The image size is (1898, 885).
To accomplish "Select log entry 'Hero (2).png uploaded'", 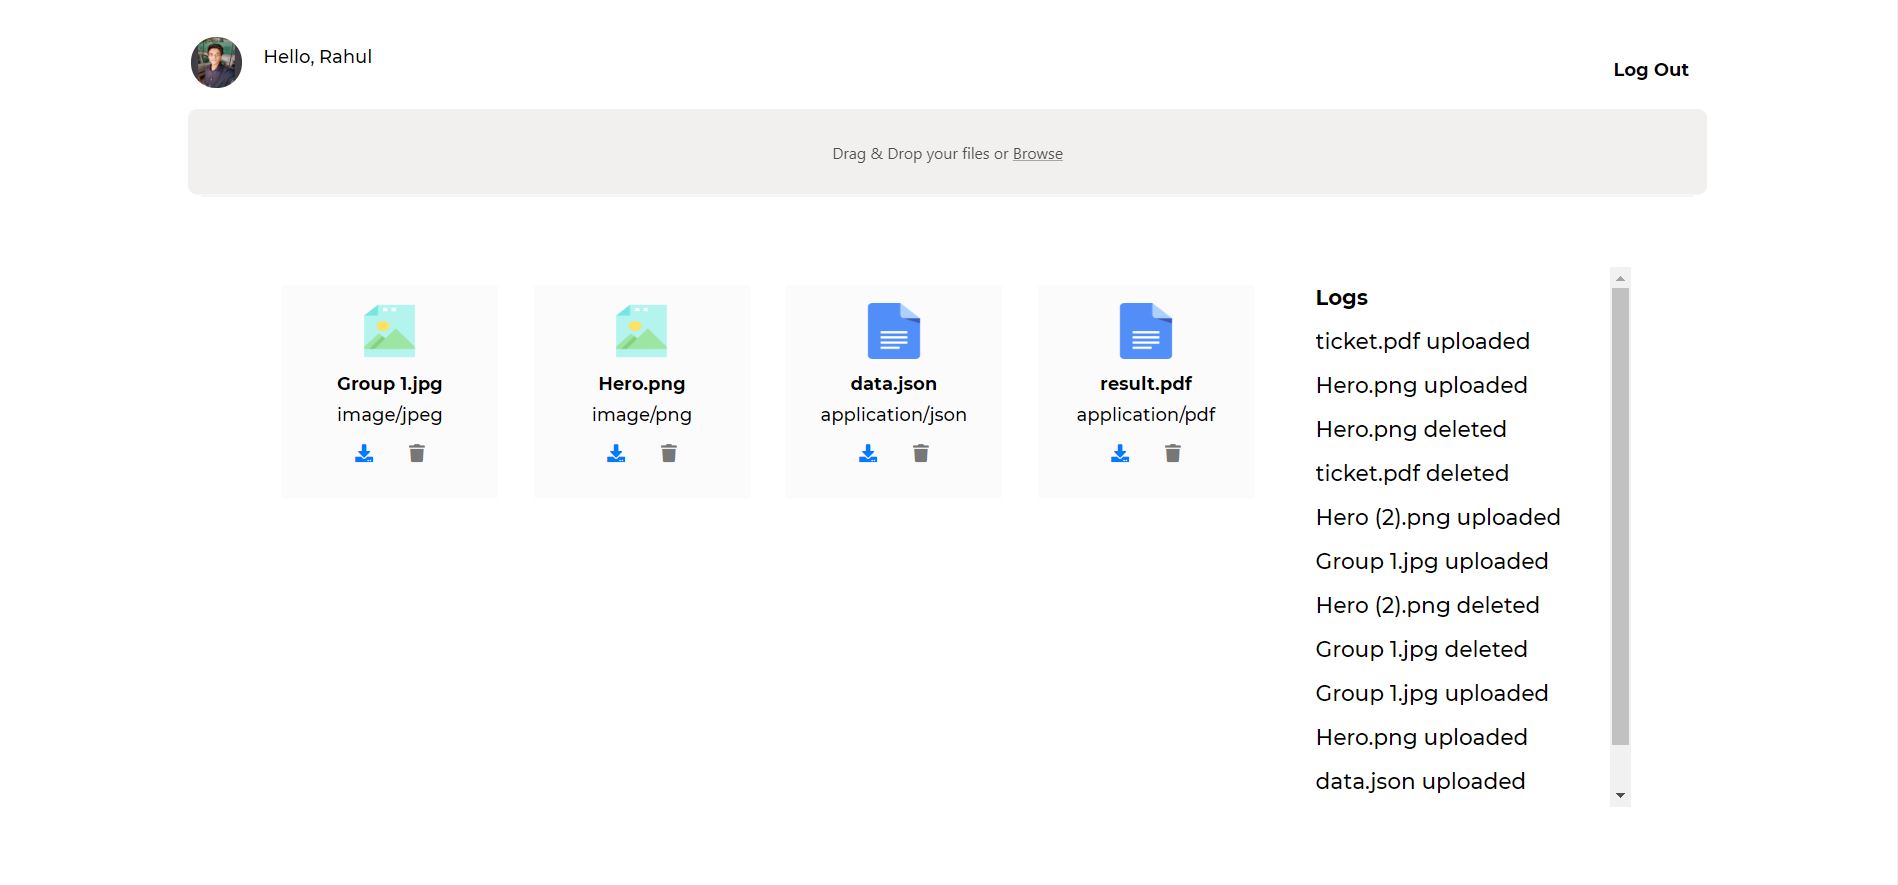I will click(x=1438, y=518).
